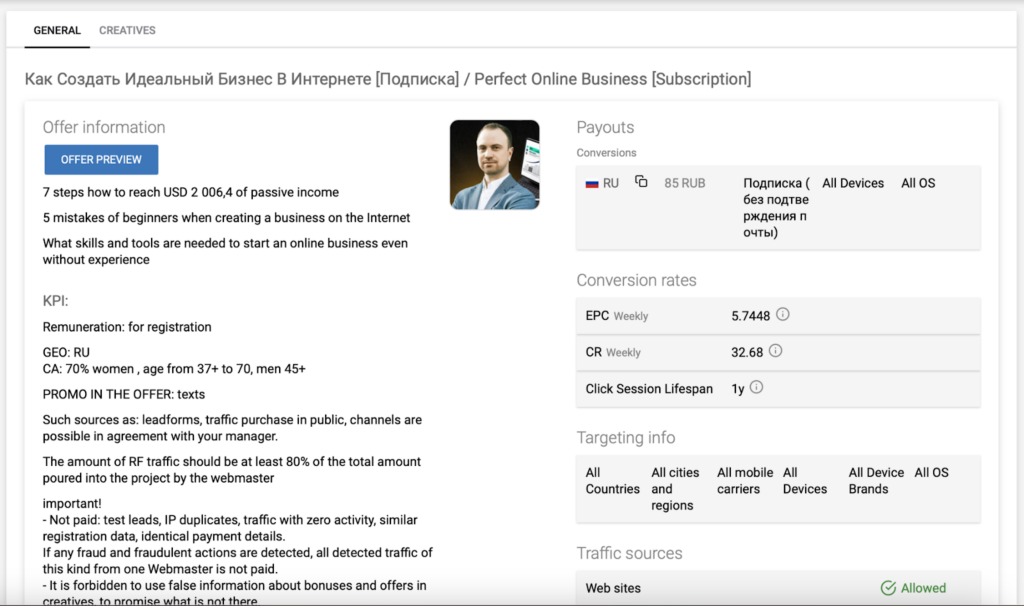Click All Device Brands targeting cell
The width and height of the screenshot is (1024, 606).
tap(876, 481)
